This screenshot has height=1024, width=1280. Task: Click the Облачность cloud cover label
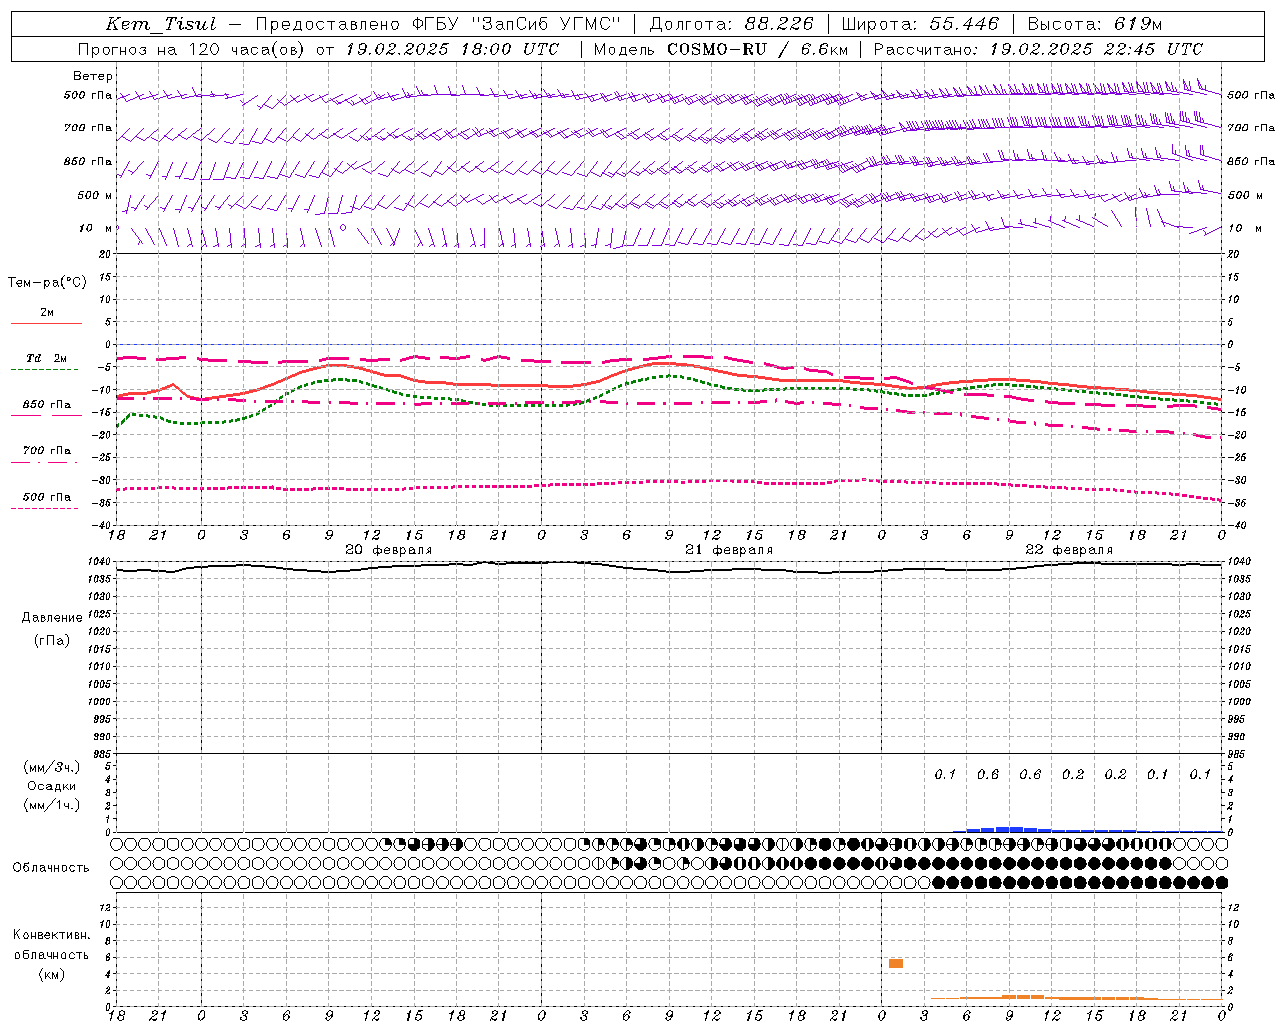[51, 867]
